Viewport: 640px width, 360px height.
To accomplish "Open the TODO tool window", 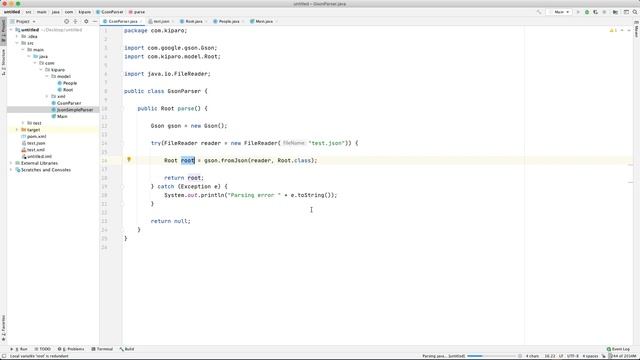I will 42,349.
